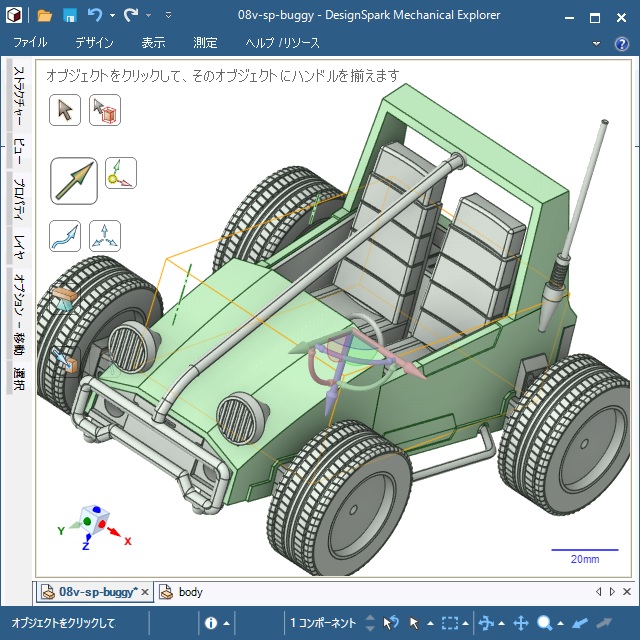
Task: Open the Undo history dropdown arrow
Action: click(112, 16)
